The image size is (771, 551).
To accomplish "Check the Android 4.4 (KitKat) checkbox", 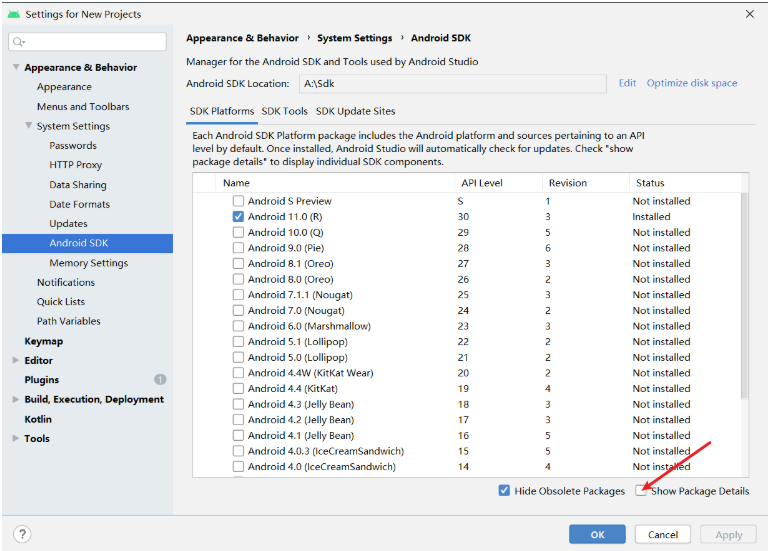I will [238, 388].
